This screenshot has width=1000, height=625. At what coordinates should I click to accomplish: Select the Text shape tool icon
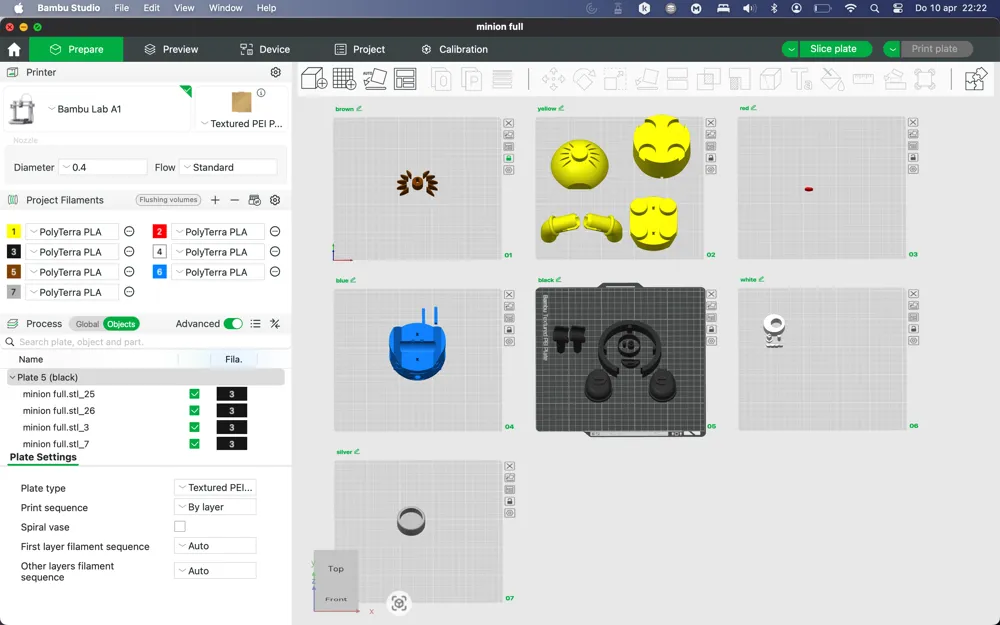pos(801,80)
